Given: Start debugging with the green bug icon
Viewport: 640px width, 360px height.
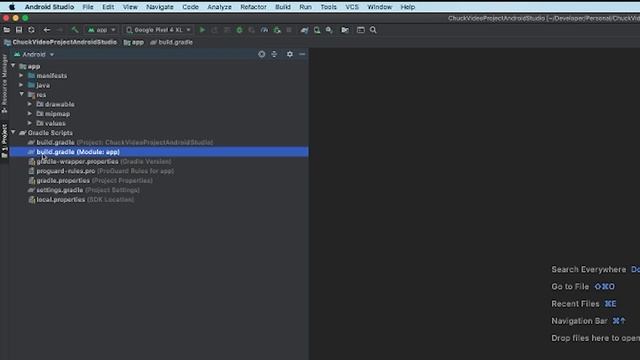Looking at the screenshot, I should pos(239,30).
